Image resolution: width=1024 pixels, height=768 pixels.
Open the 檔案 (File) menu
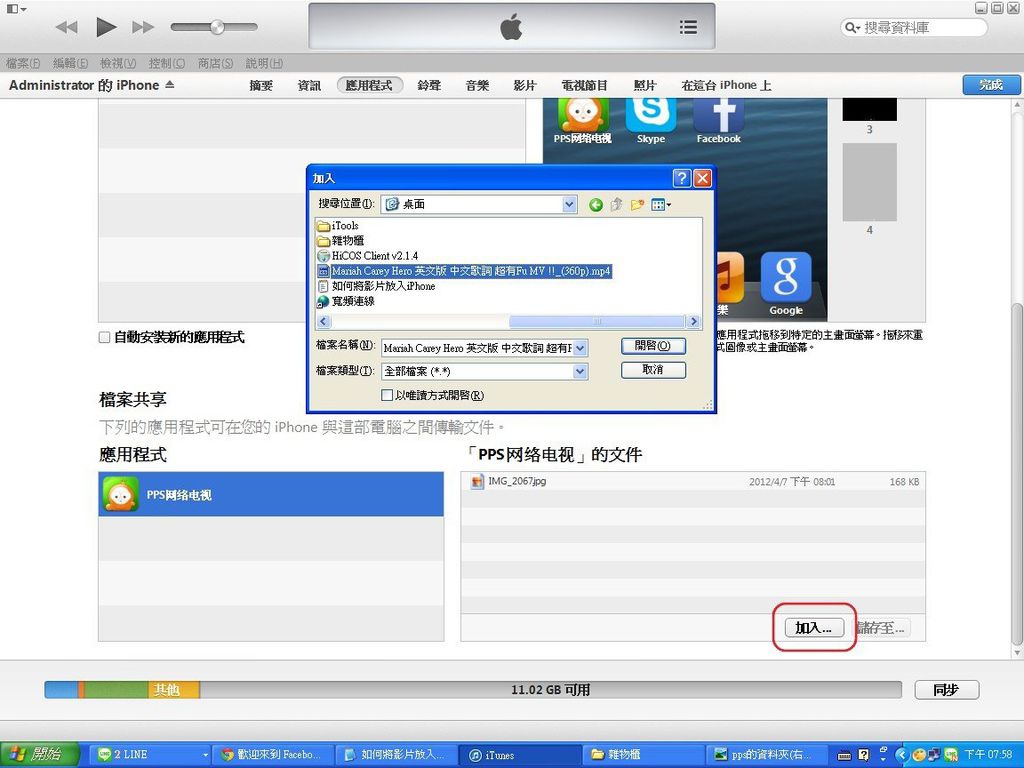coord(22,63)
